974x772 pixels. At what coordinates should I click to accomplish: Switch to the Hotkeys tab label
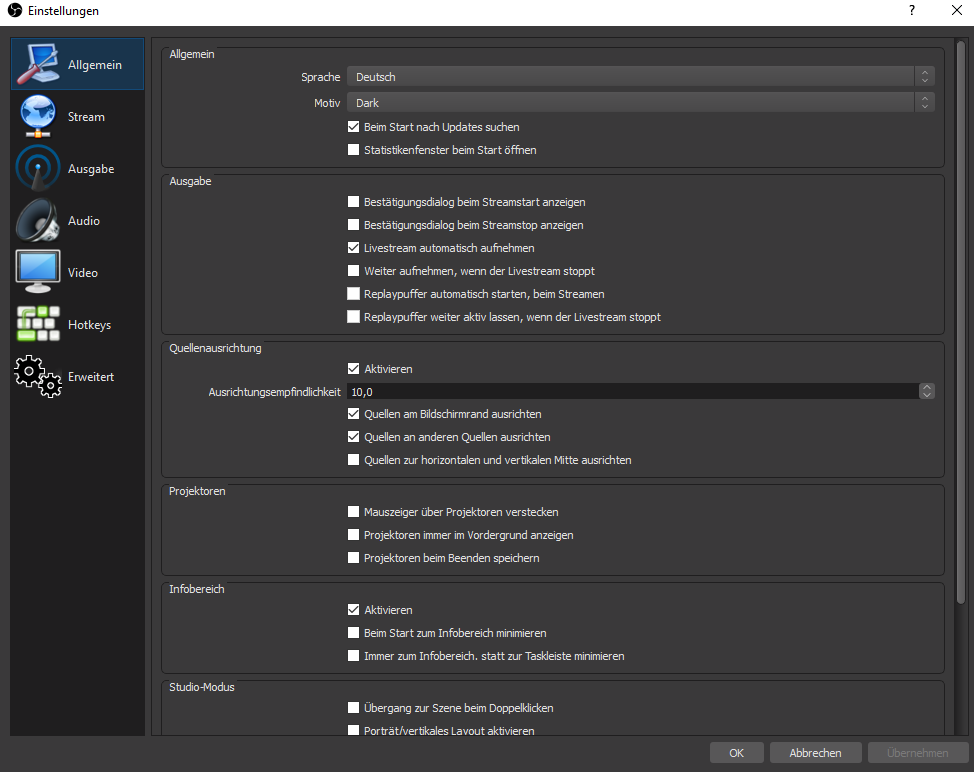click(x=89, y=325)
